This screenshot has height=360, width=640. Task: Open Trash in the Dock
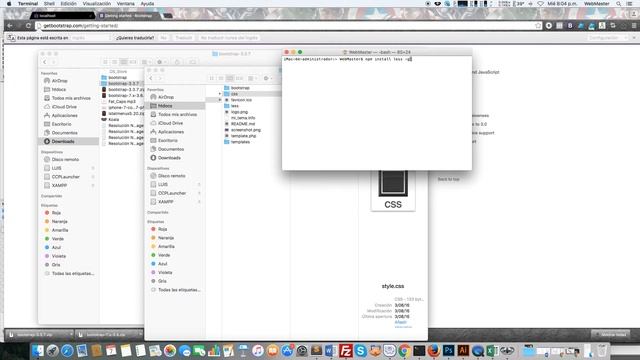[x=602, y=350]
